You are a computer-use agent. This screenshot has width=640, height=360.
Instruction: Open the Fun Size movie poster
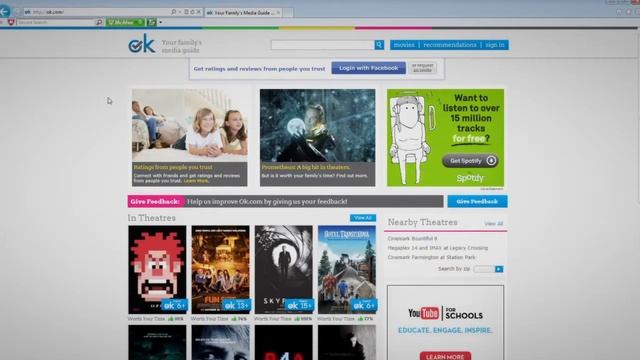point(220,269)
